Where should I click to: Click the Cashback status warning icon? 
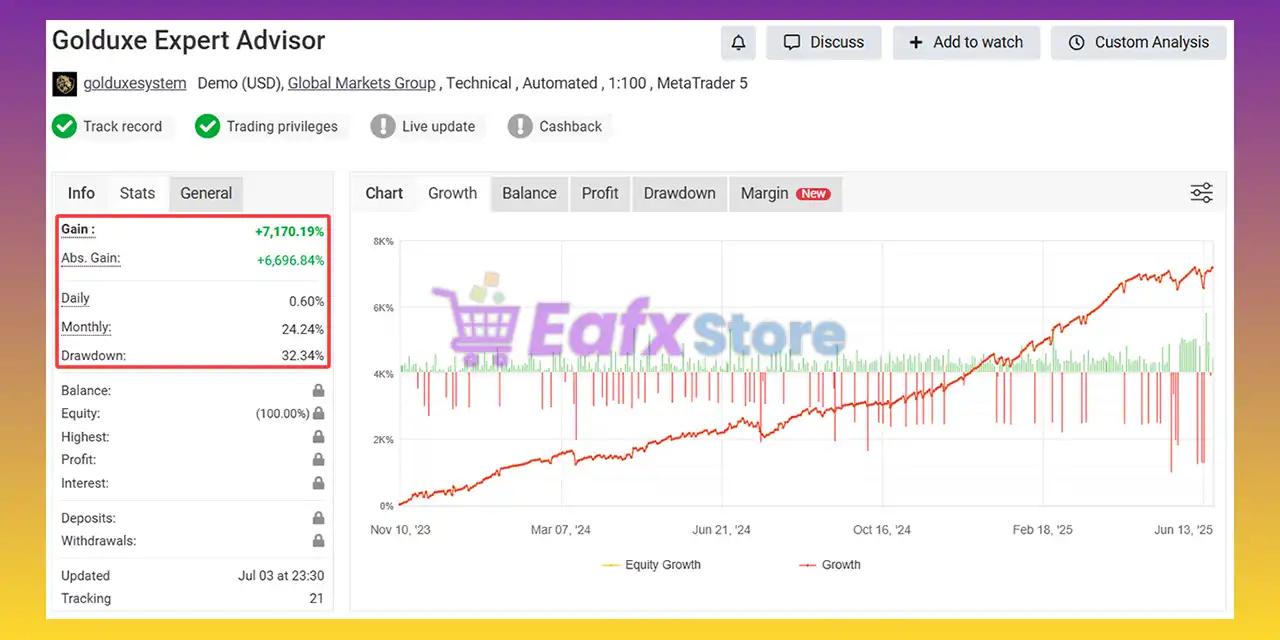(x=520, y=127)
